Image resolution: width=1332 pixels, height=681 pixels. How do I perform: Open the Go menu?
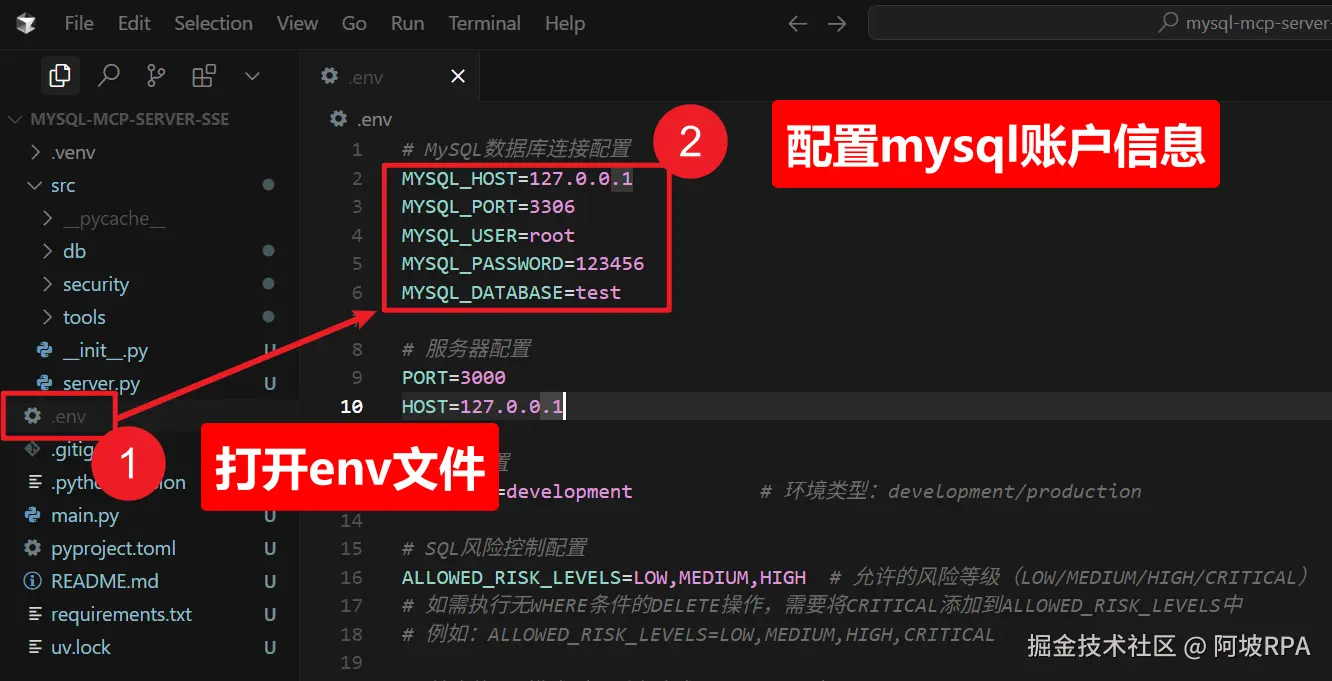tap(354, 23)
